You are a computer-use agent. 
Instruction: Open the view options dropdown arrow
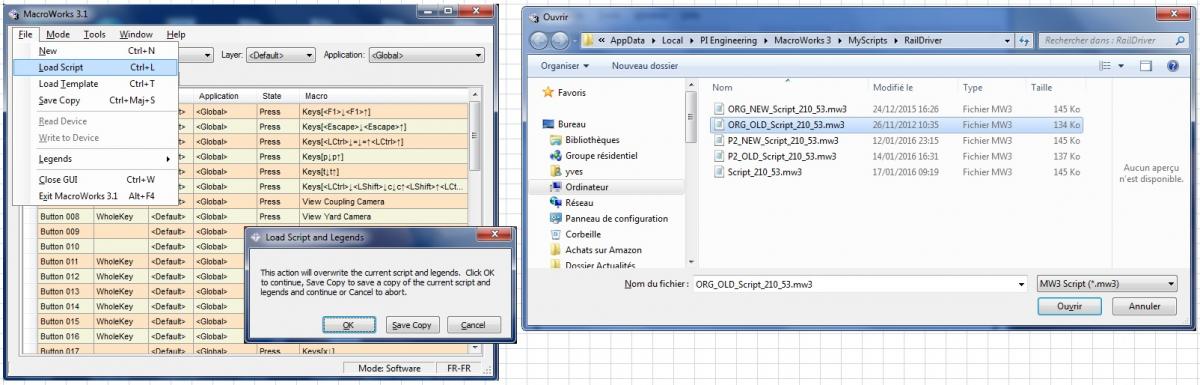point(1122,66)
